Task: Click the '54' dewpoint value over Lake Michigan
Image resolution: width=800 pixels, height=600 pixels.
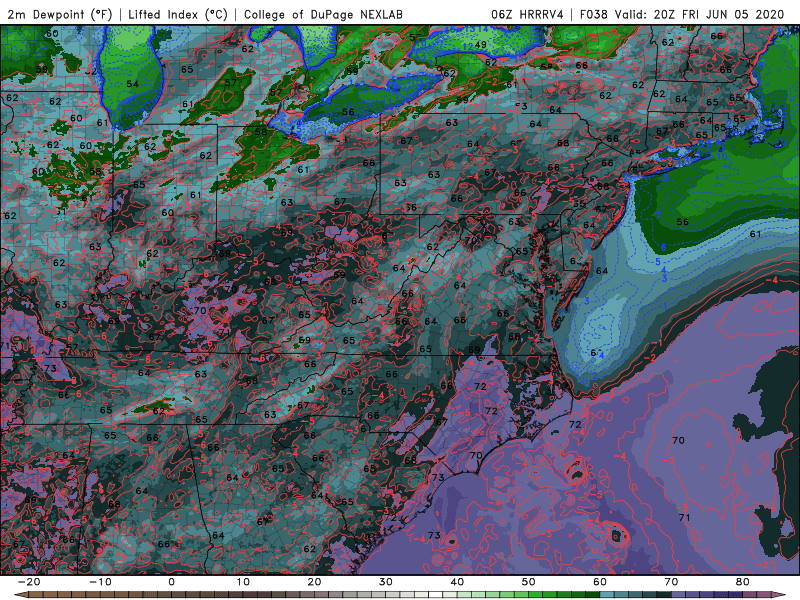Action: (x=133, y=84)
